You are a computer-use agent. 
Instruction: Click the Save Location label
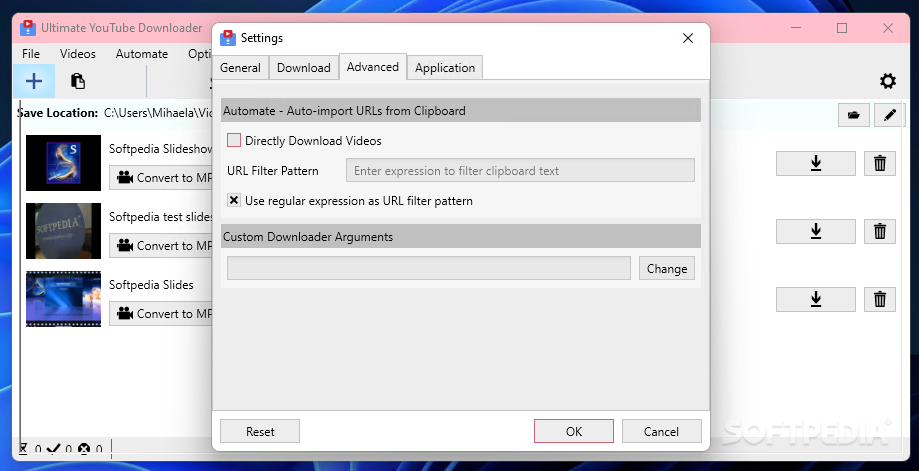[57, 113]
